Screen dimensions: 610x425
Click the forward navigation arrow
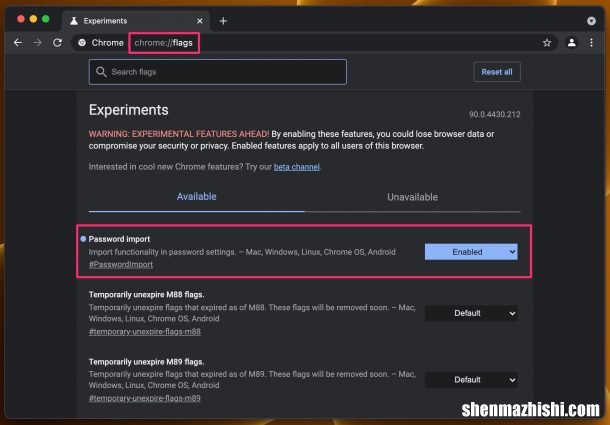[37, 42]
